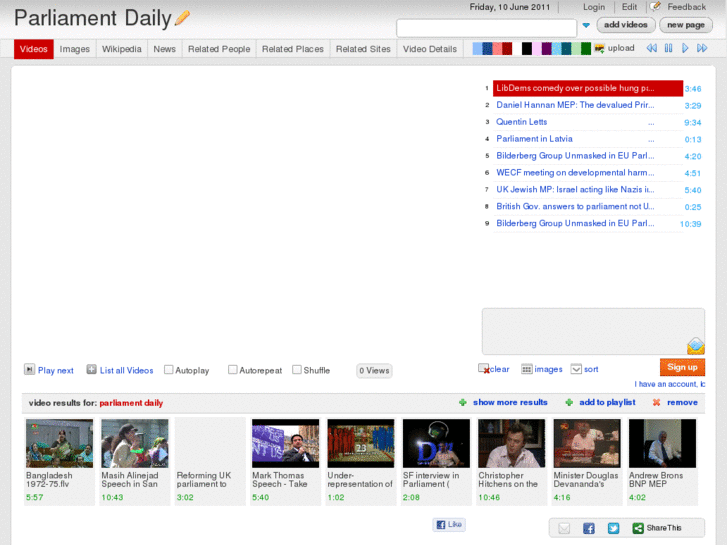Click the red X remove icon
The height and width of the screenshot is (545, 727).
pos(656,403)
